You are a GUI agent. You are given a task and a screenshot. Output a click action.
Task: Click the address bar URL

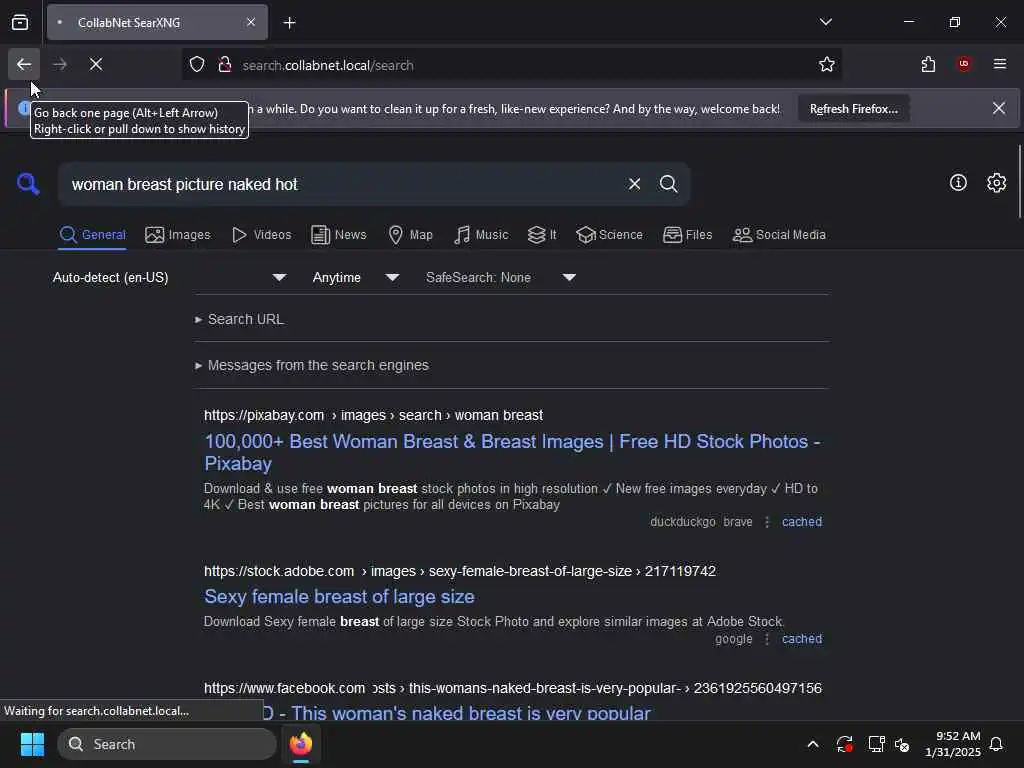[328, 65]
